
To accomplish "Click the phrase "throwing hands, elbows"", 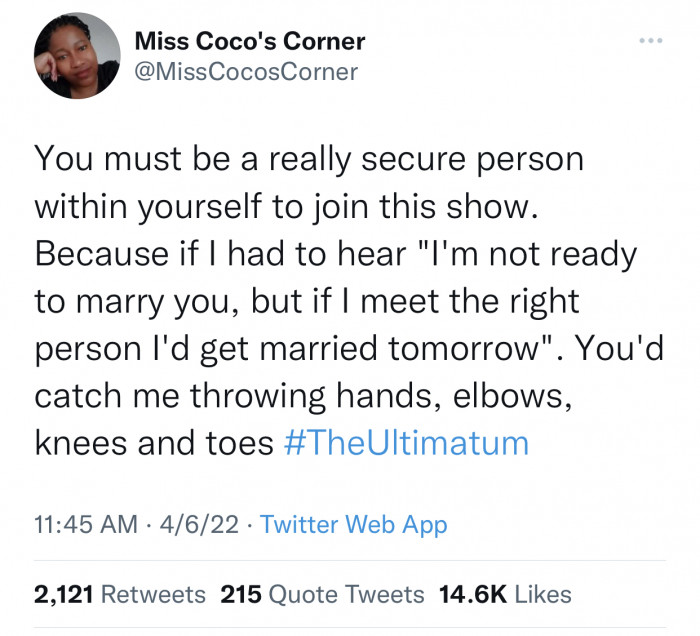I will [381, 396].
